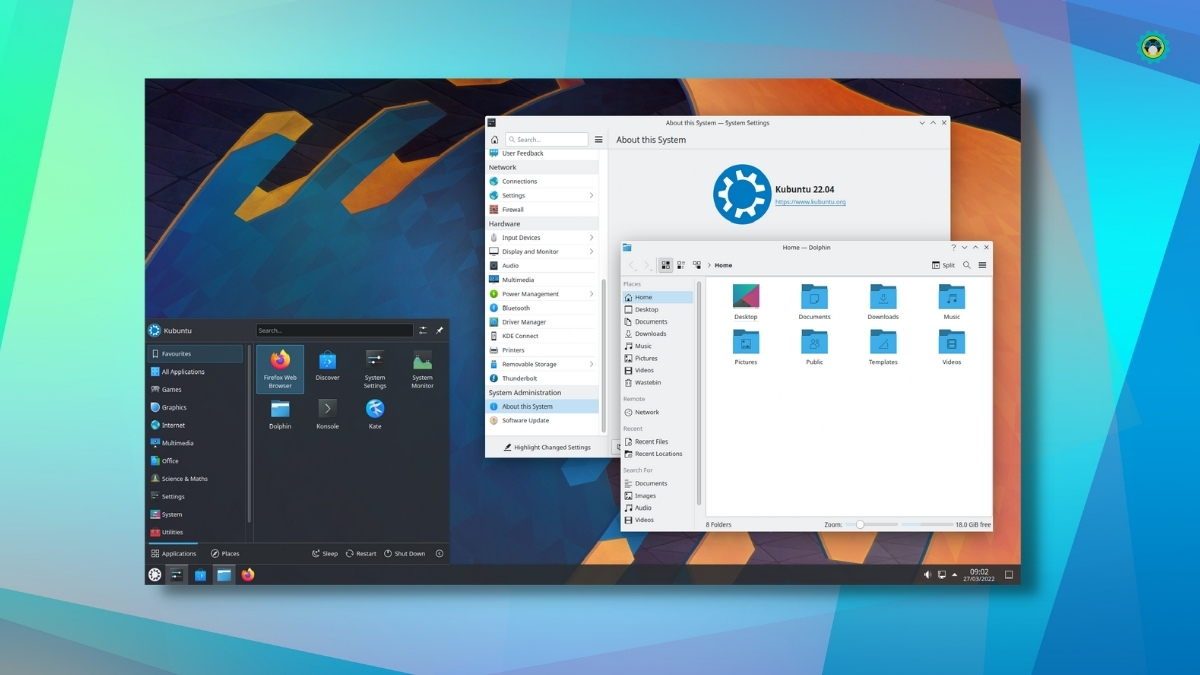Select the Firefox Web Browser icon in Favourites

click(279, 368)
